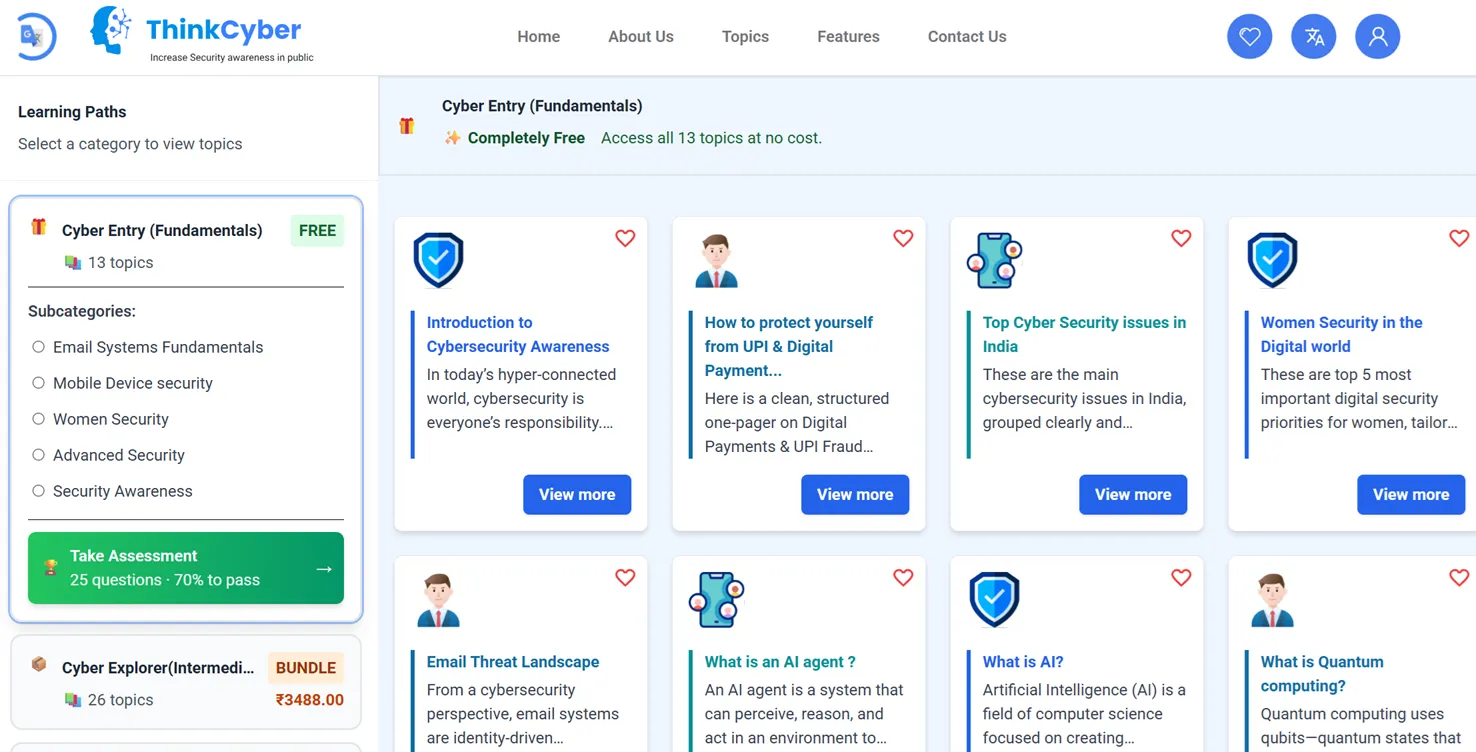
Task: Open the Topics navigation menu
Action: [745, 36]
